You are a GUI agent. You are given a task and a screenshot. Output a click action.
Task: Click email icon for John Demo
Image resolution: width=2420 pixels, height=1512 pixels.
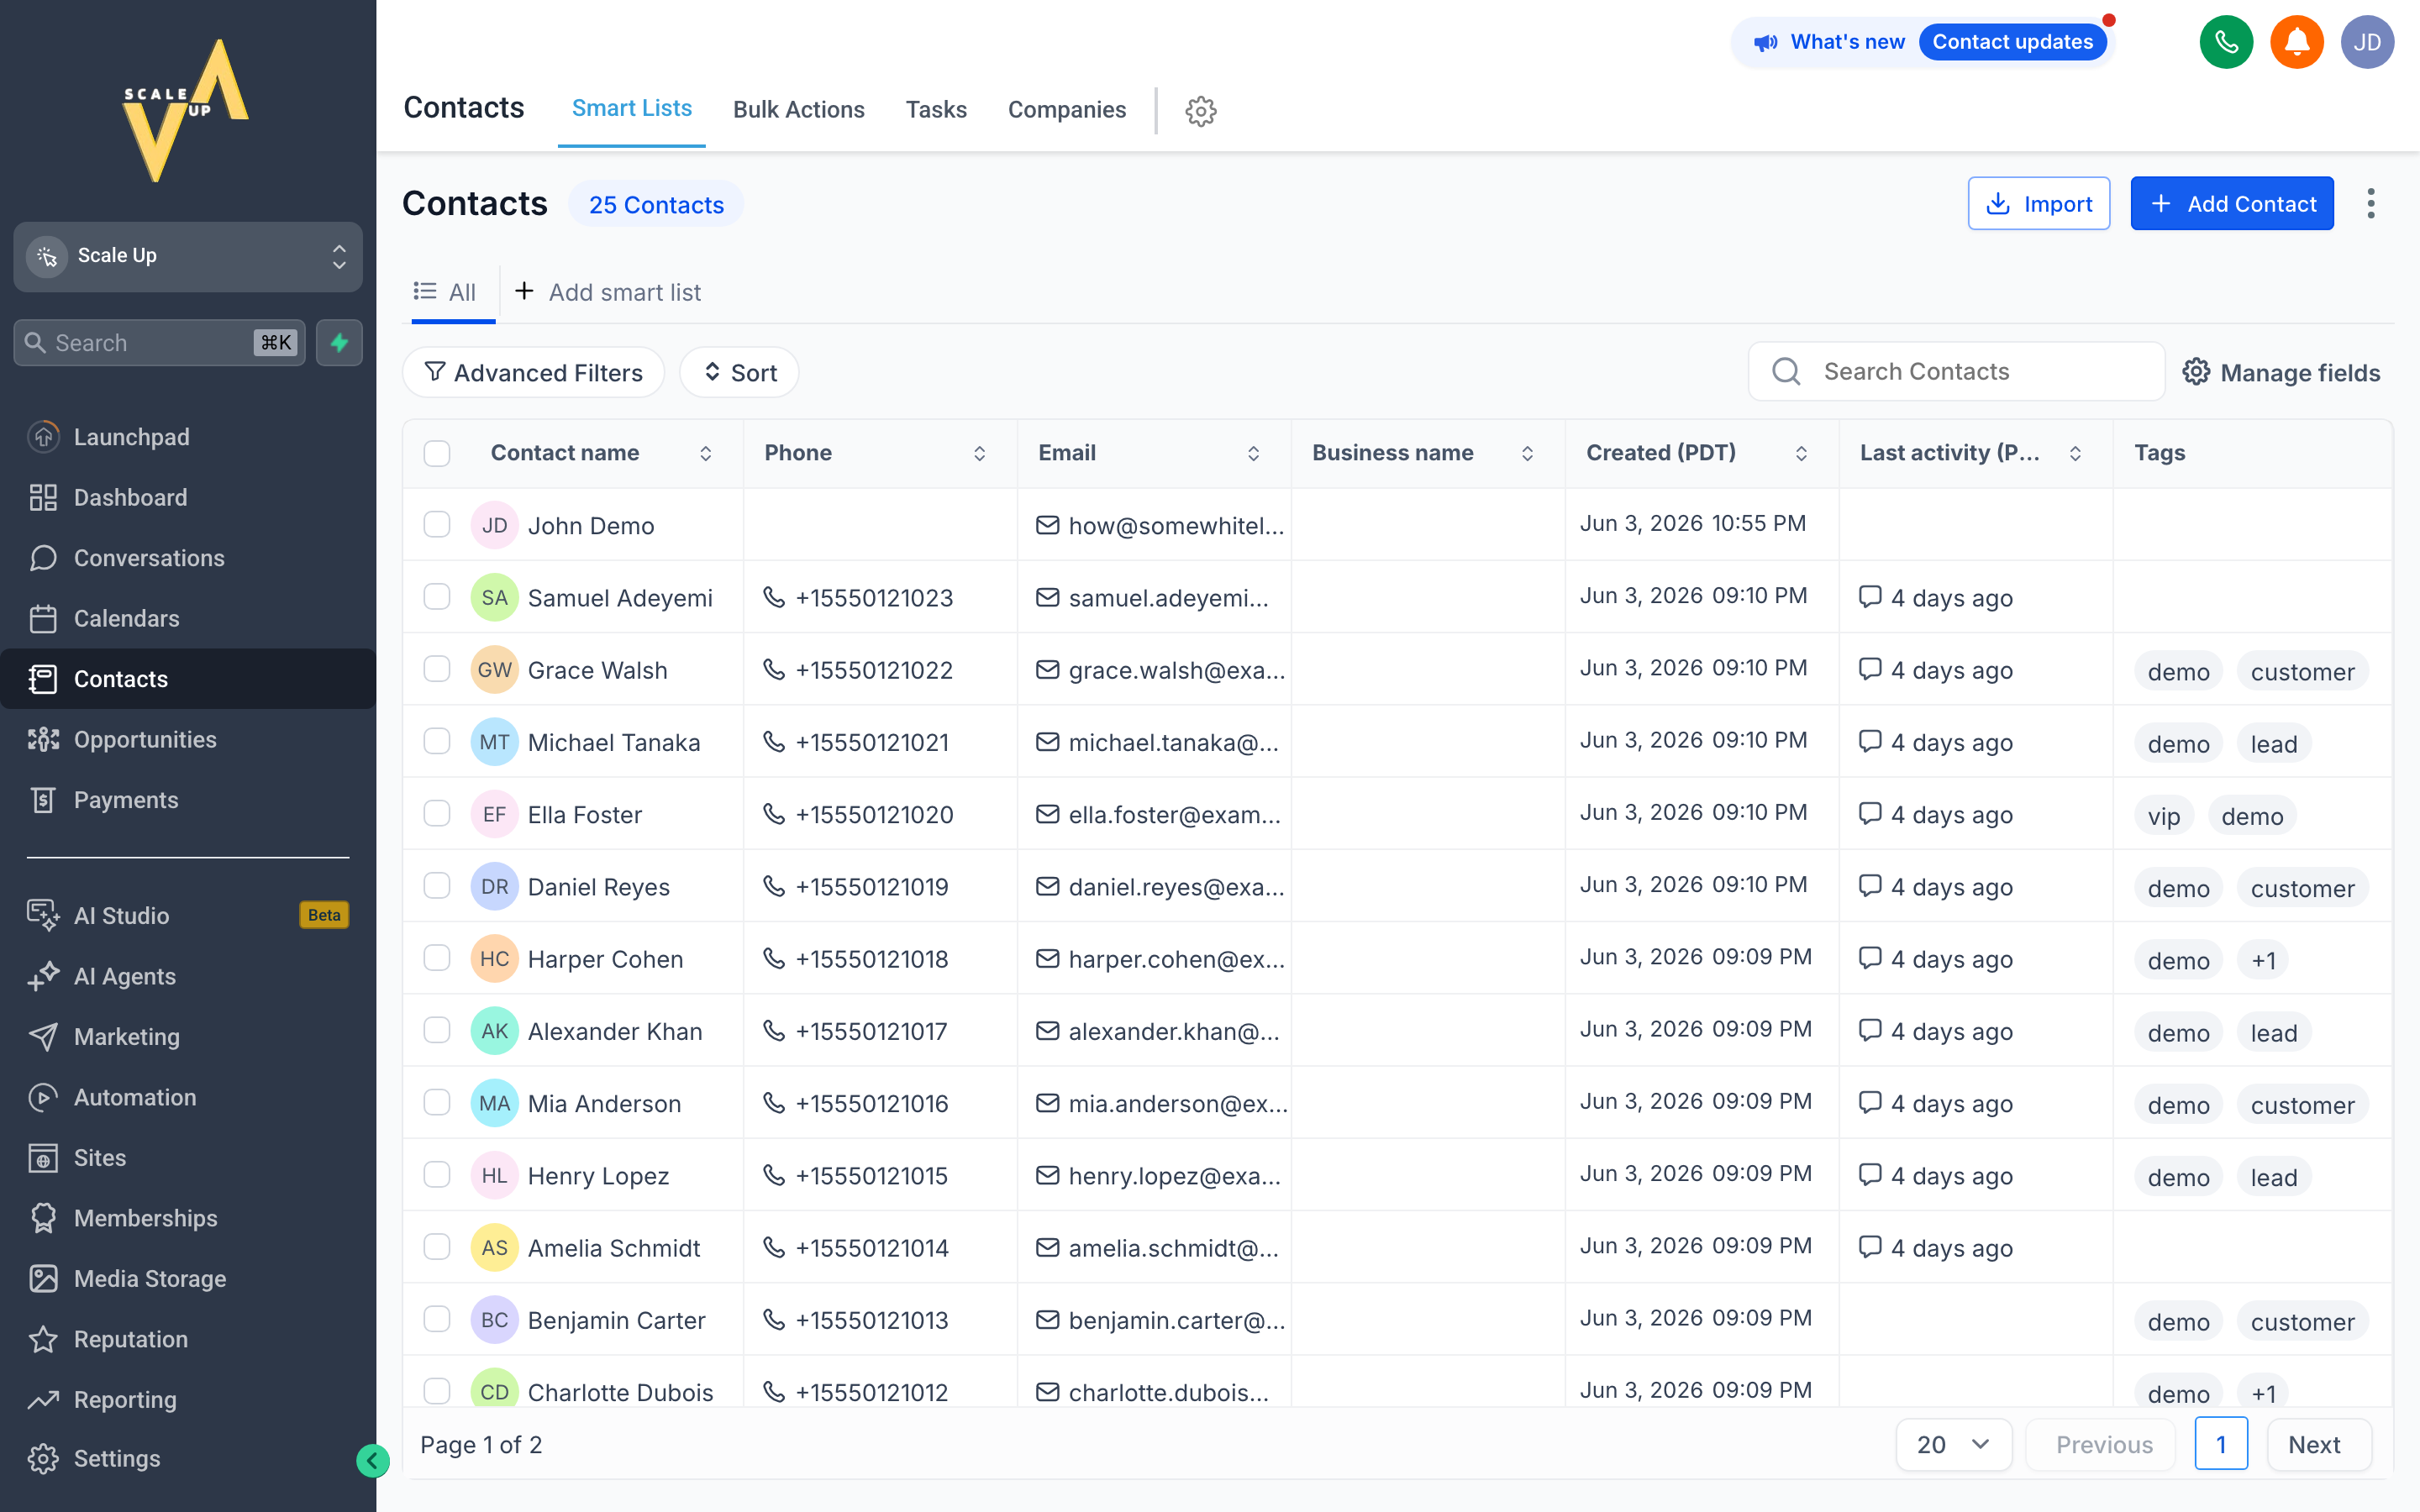click(x=1047, y=525)
